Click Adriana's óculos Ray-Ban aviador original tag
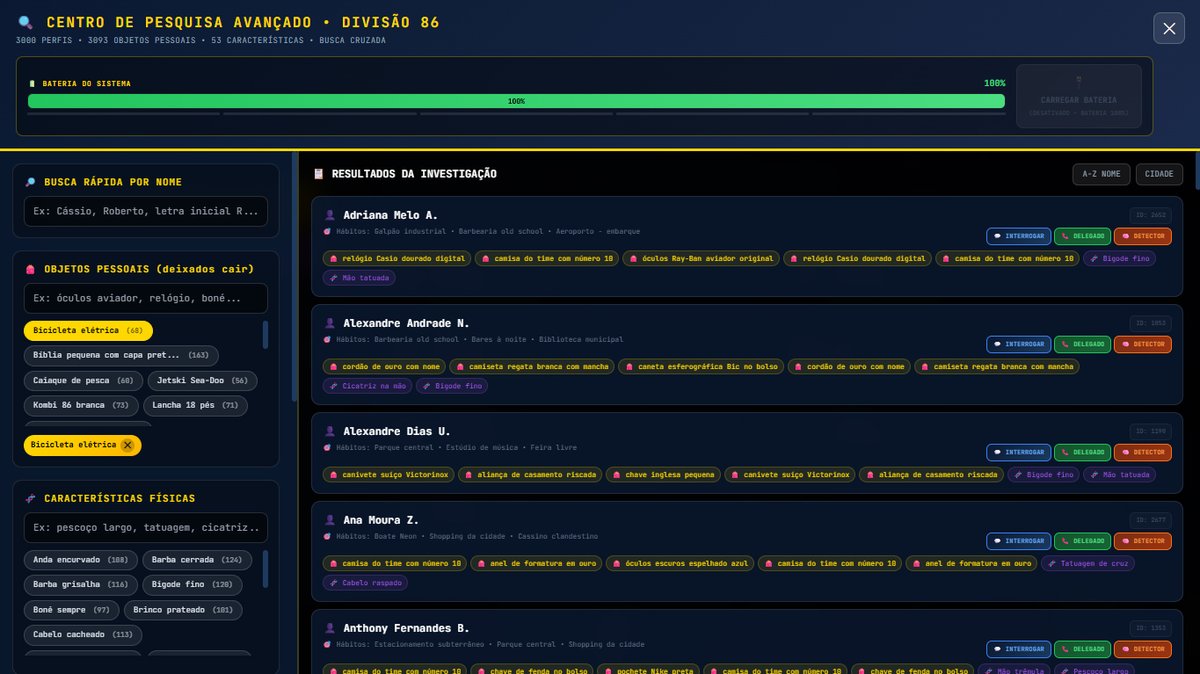 tap(700, 258)
